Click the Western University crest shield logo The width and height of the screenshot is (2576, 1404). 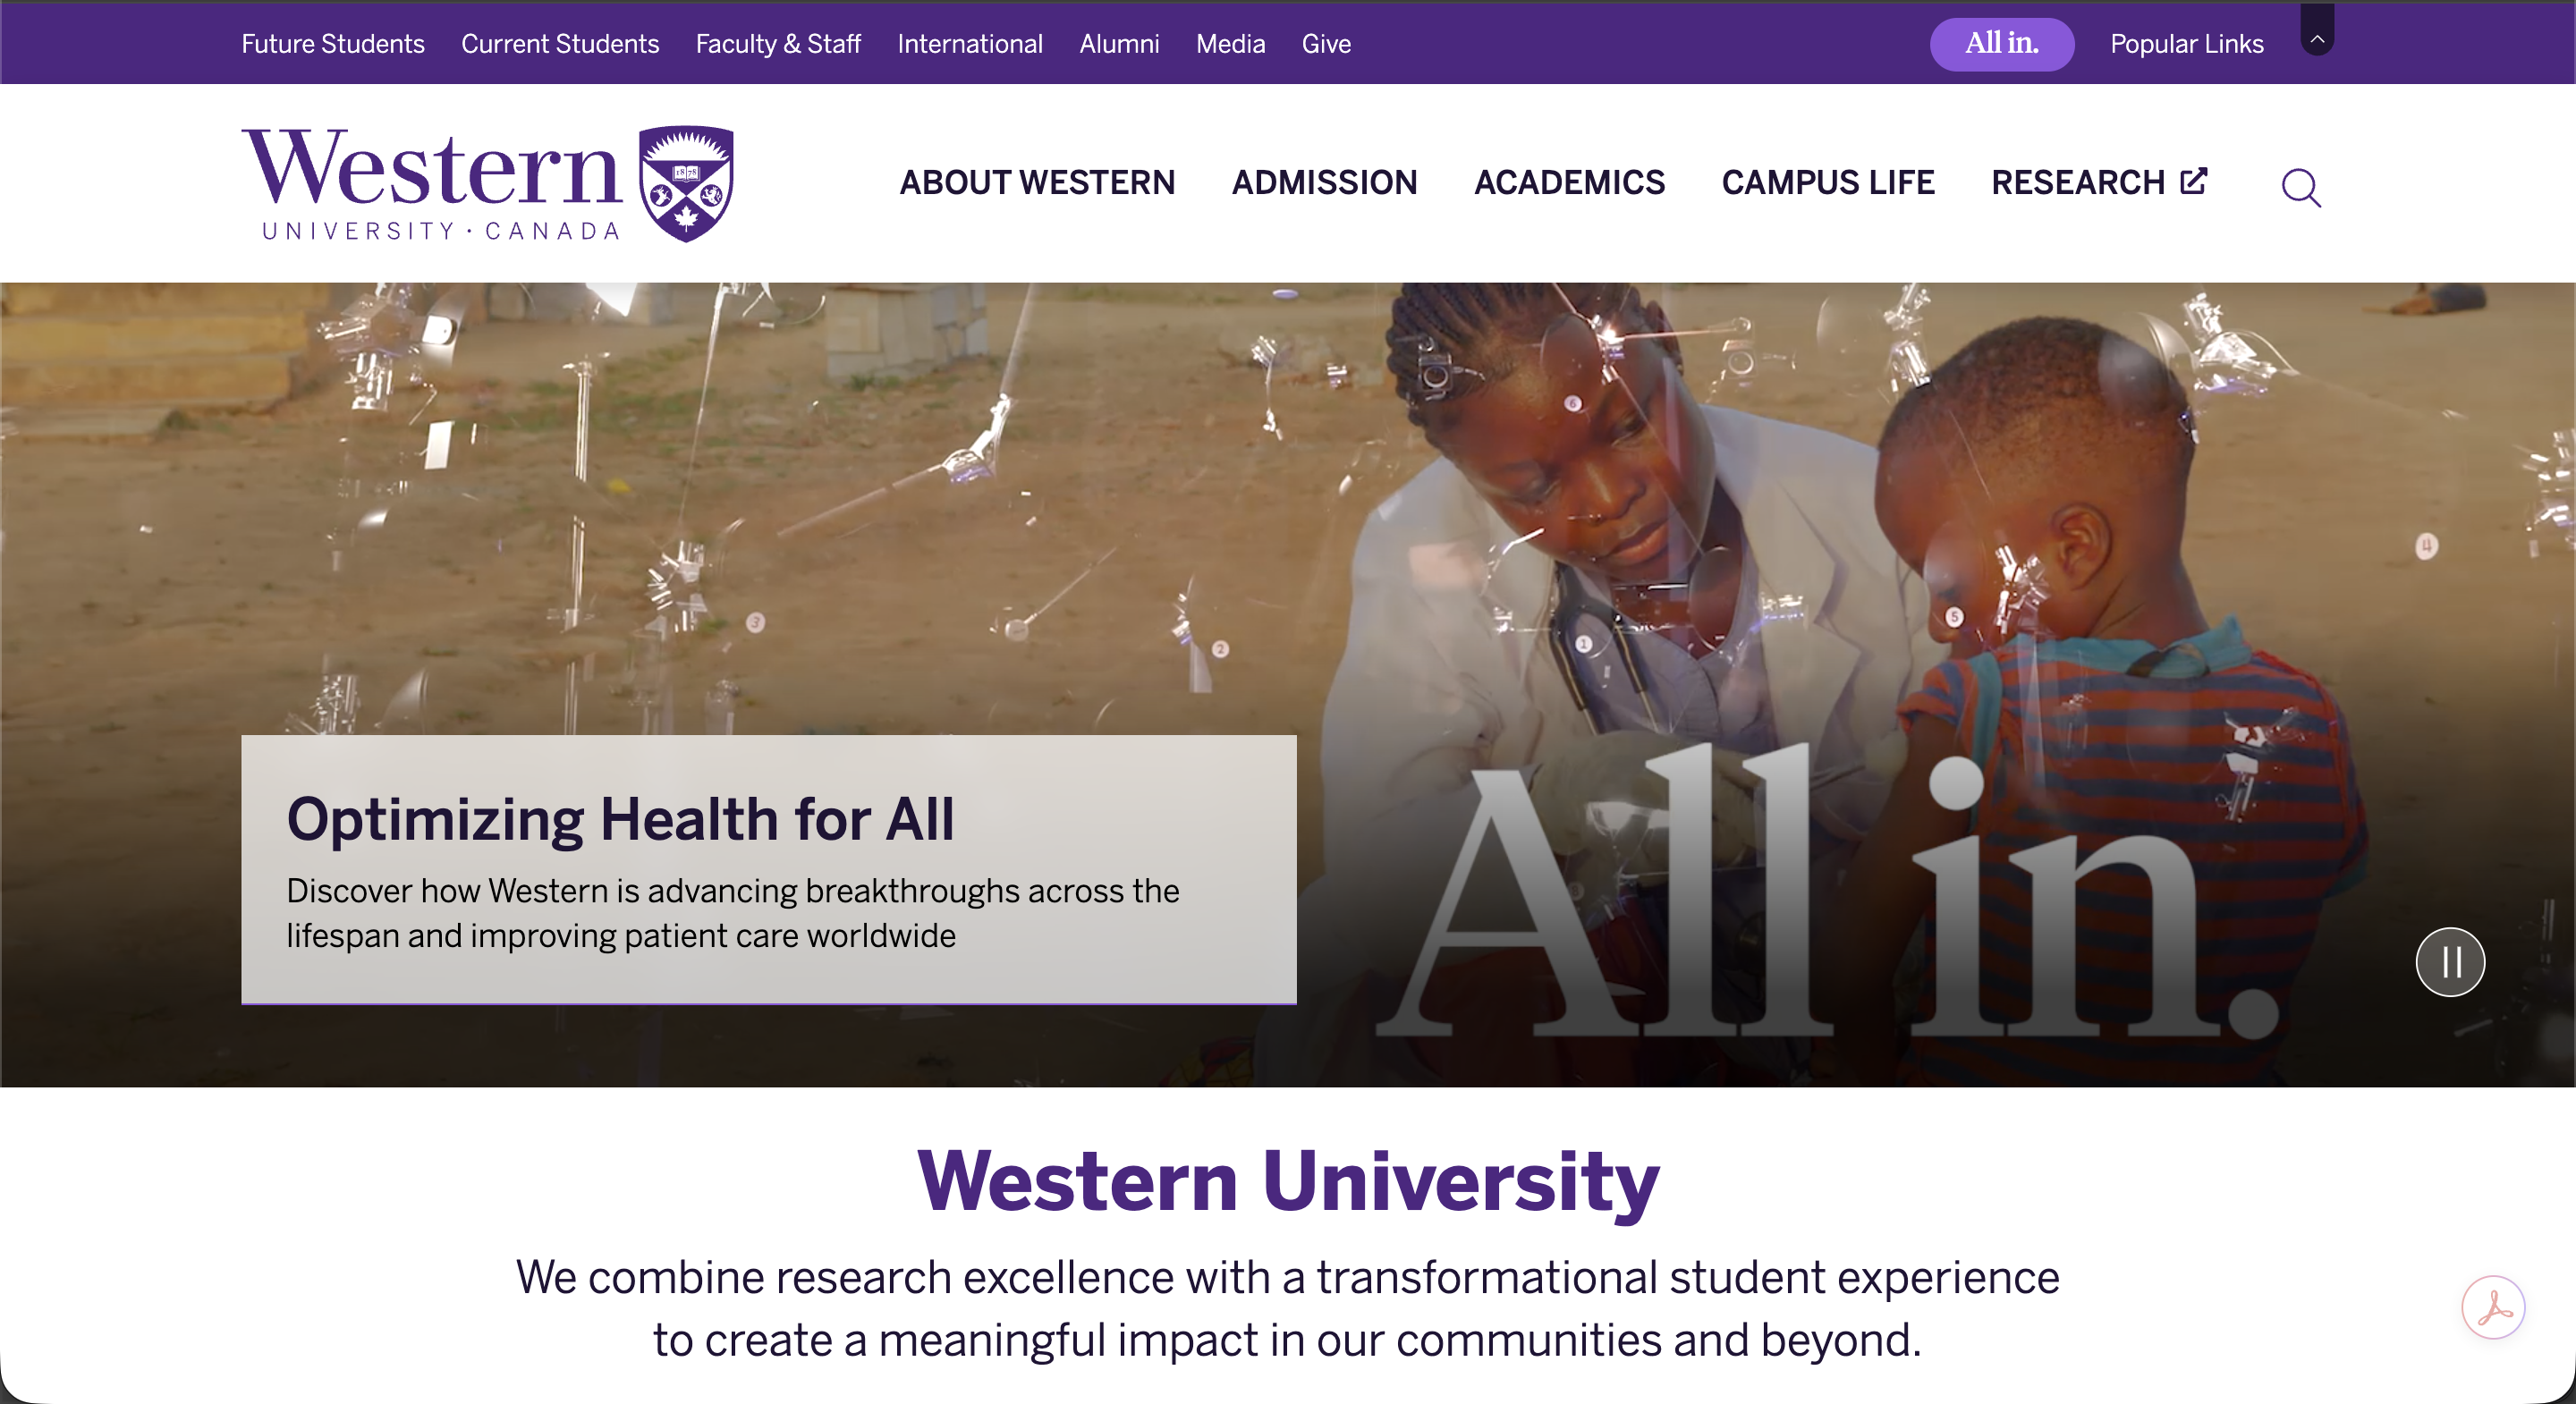tap(686, 183)
